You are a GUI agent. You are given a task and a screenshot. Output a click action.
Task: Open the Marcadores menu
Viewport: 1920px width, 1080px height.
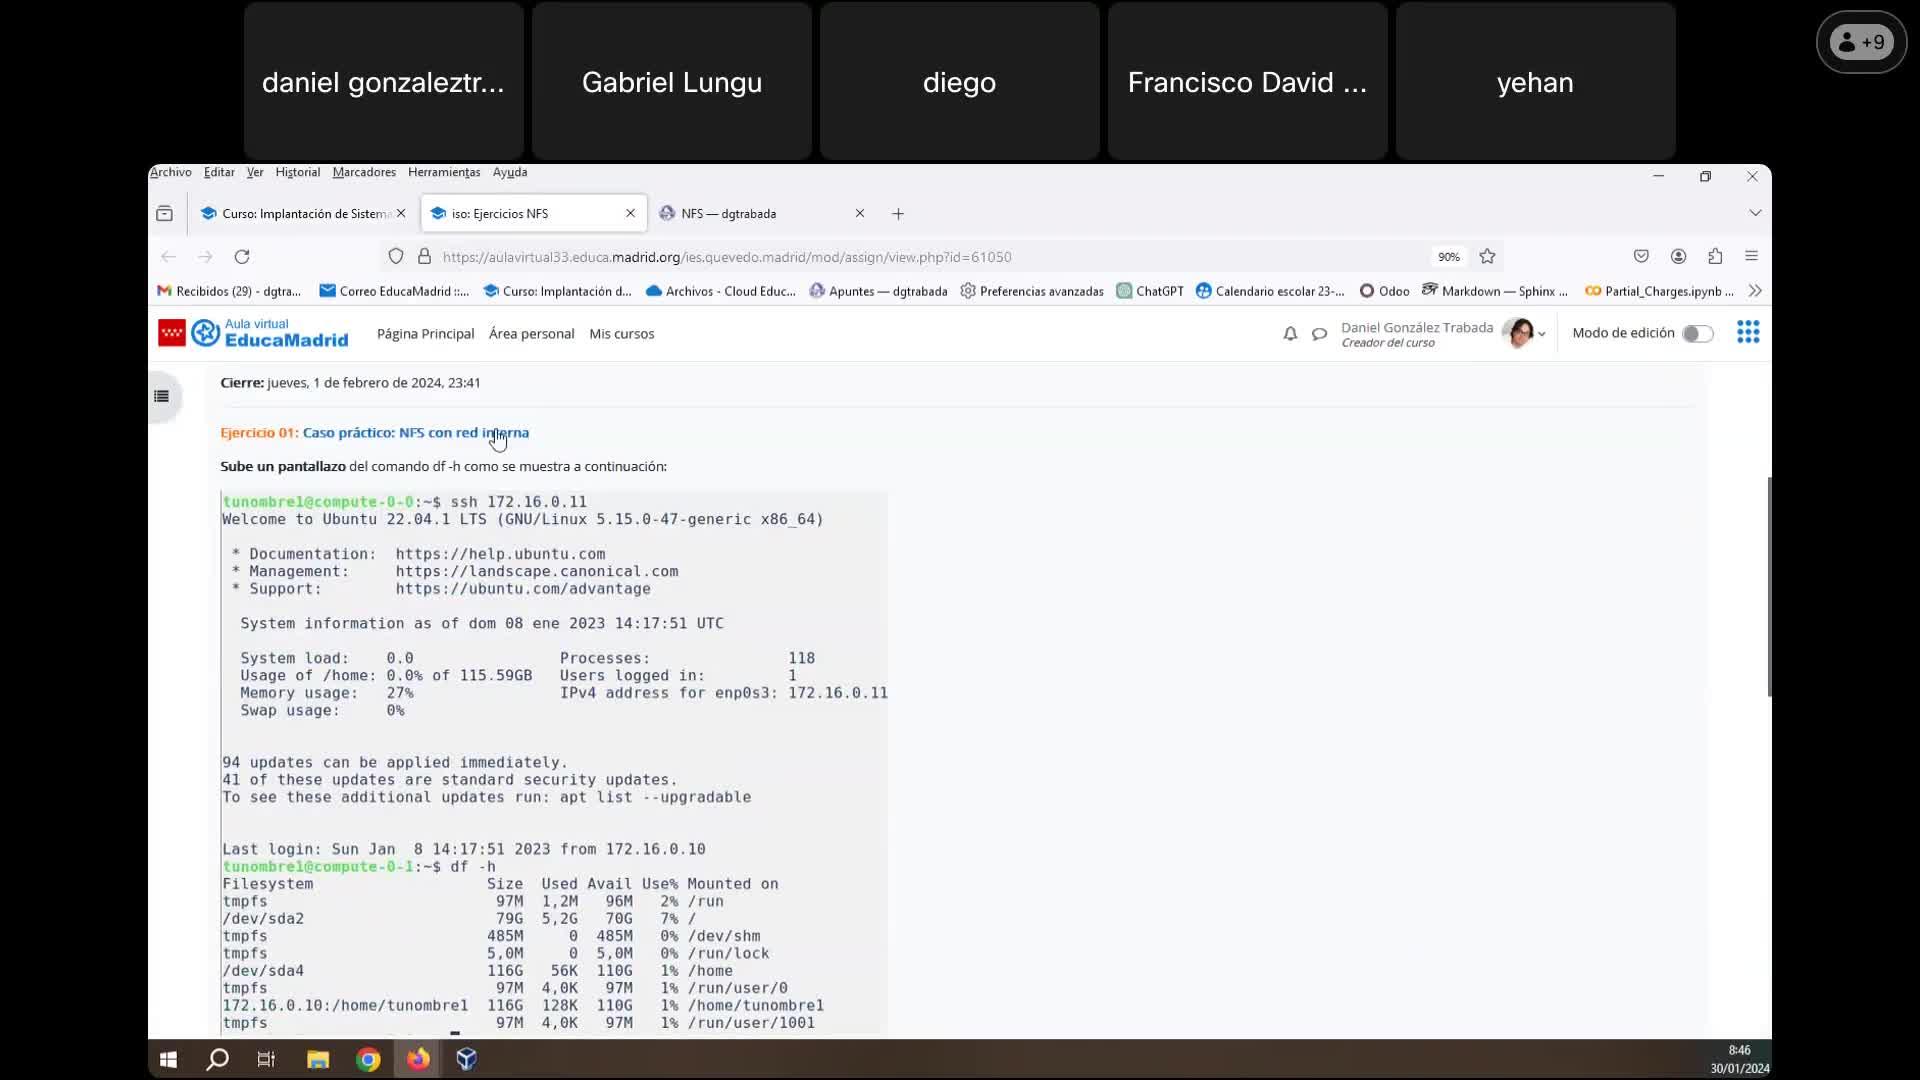[x=364, y=172]
